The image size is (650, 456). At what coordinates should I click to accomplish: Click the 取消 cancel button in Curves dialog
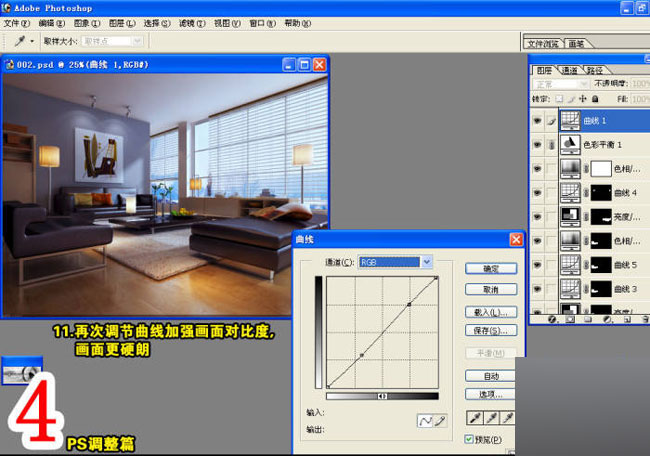[x=491, y=289]
